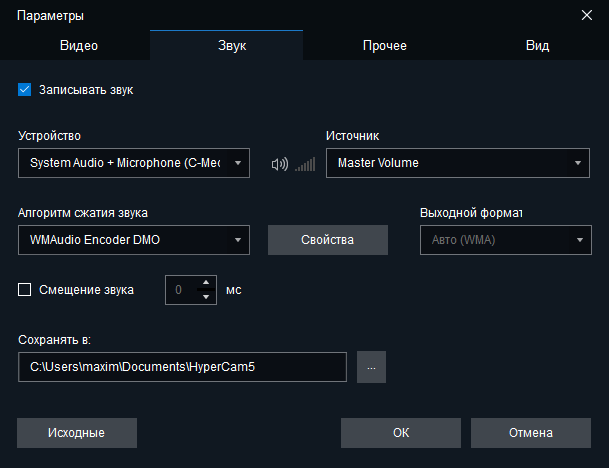Click the Свойства button

327,240
